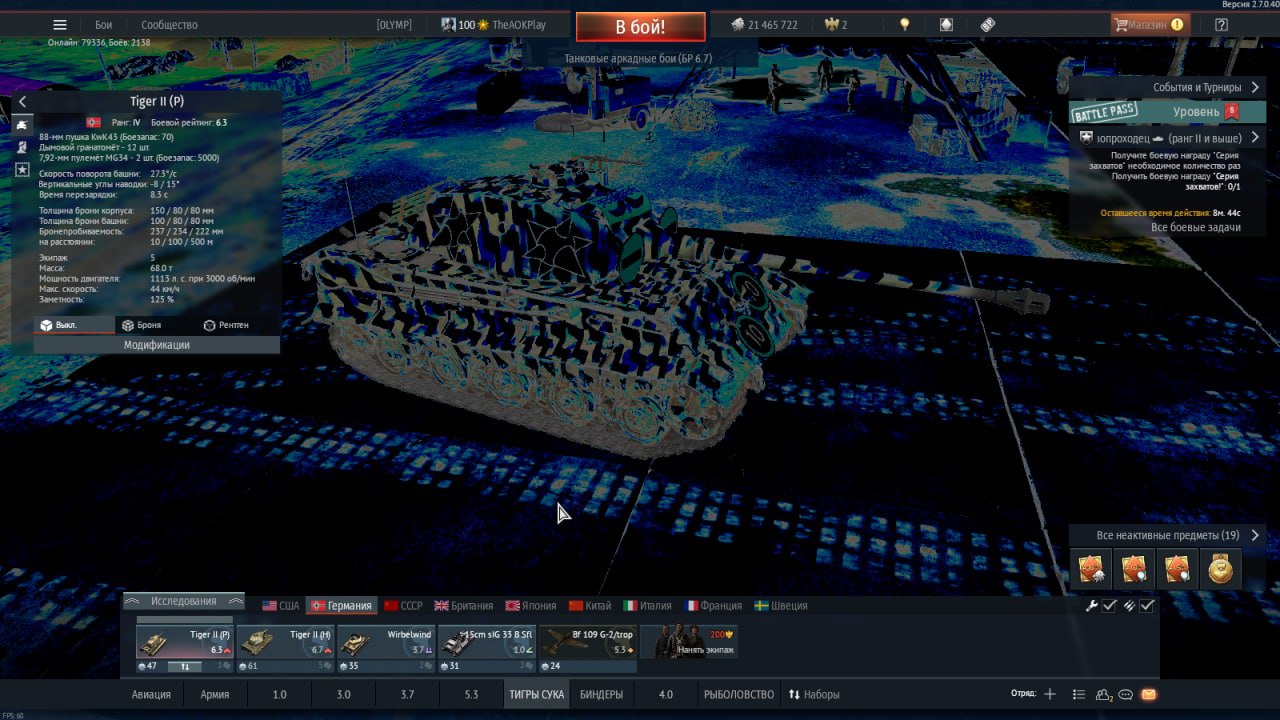1280x720 pixels.
Task: Switch to the 1.0 preset
Action: pyautogui.click(x=279, y=694)
